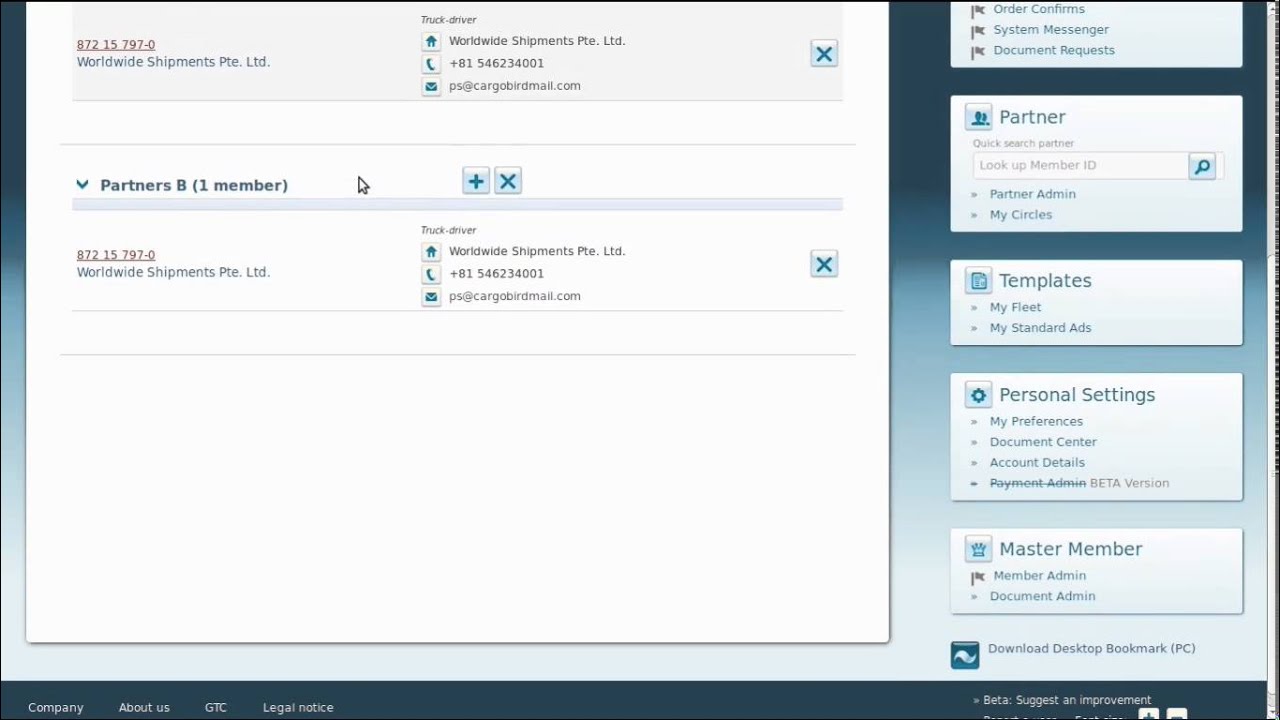
Task: Click the Templates panel document icon
Action: tap(978, 281)
